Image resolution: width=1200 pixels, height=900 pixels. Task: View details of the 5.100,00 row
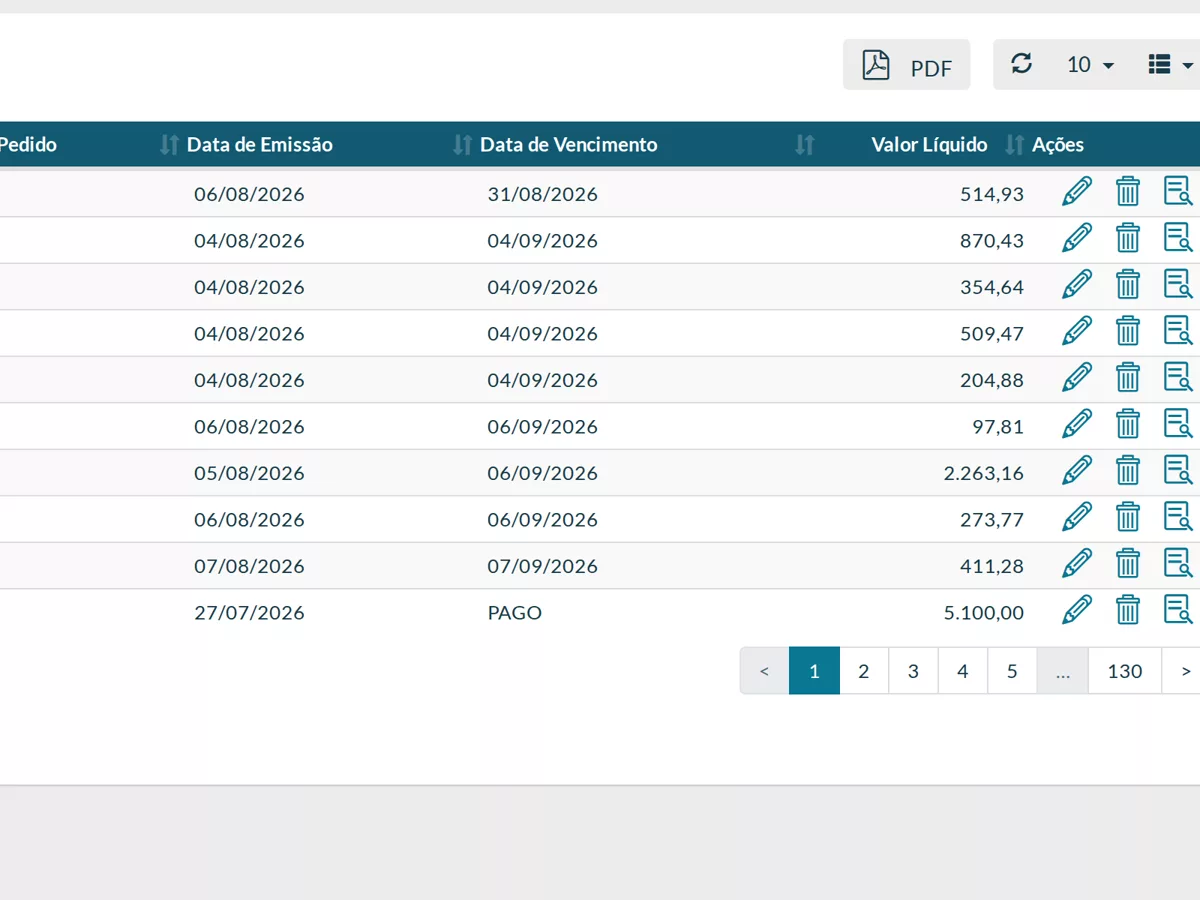pyautogui.click(x=1178, y=610)
